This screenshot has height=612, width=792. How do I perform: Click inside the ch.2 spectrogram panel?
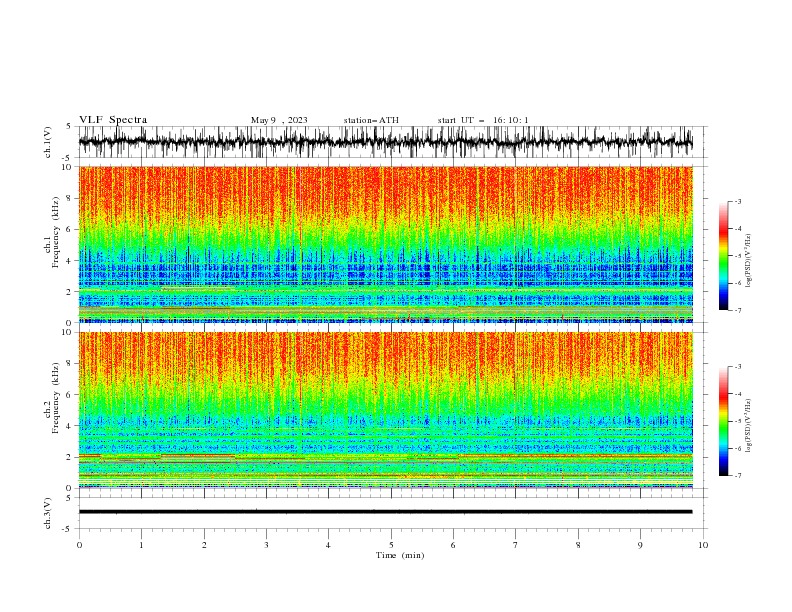click(x=385, y=410)
